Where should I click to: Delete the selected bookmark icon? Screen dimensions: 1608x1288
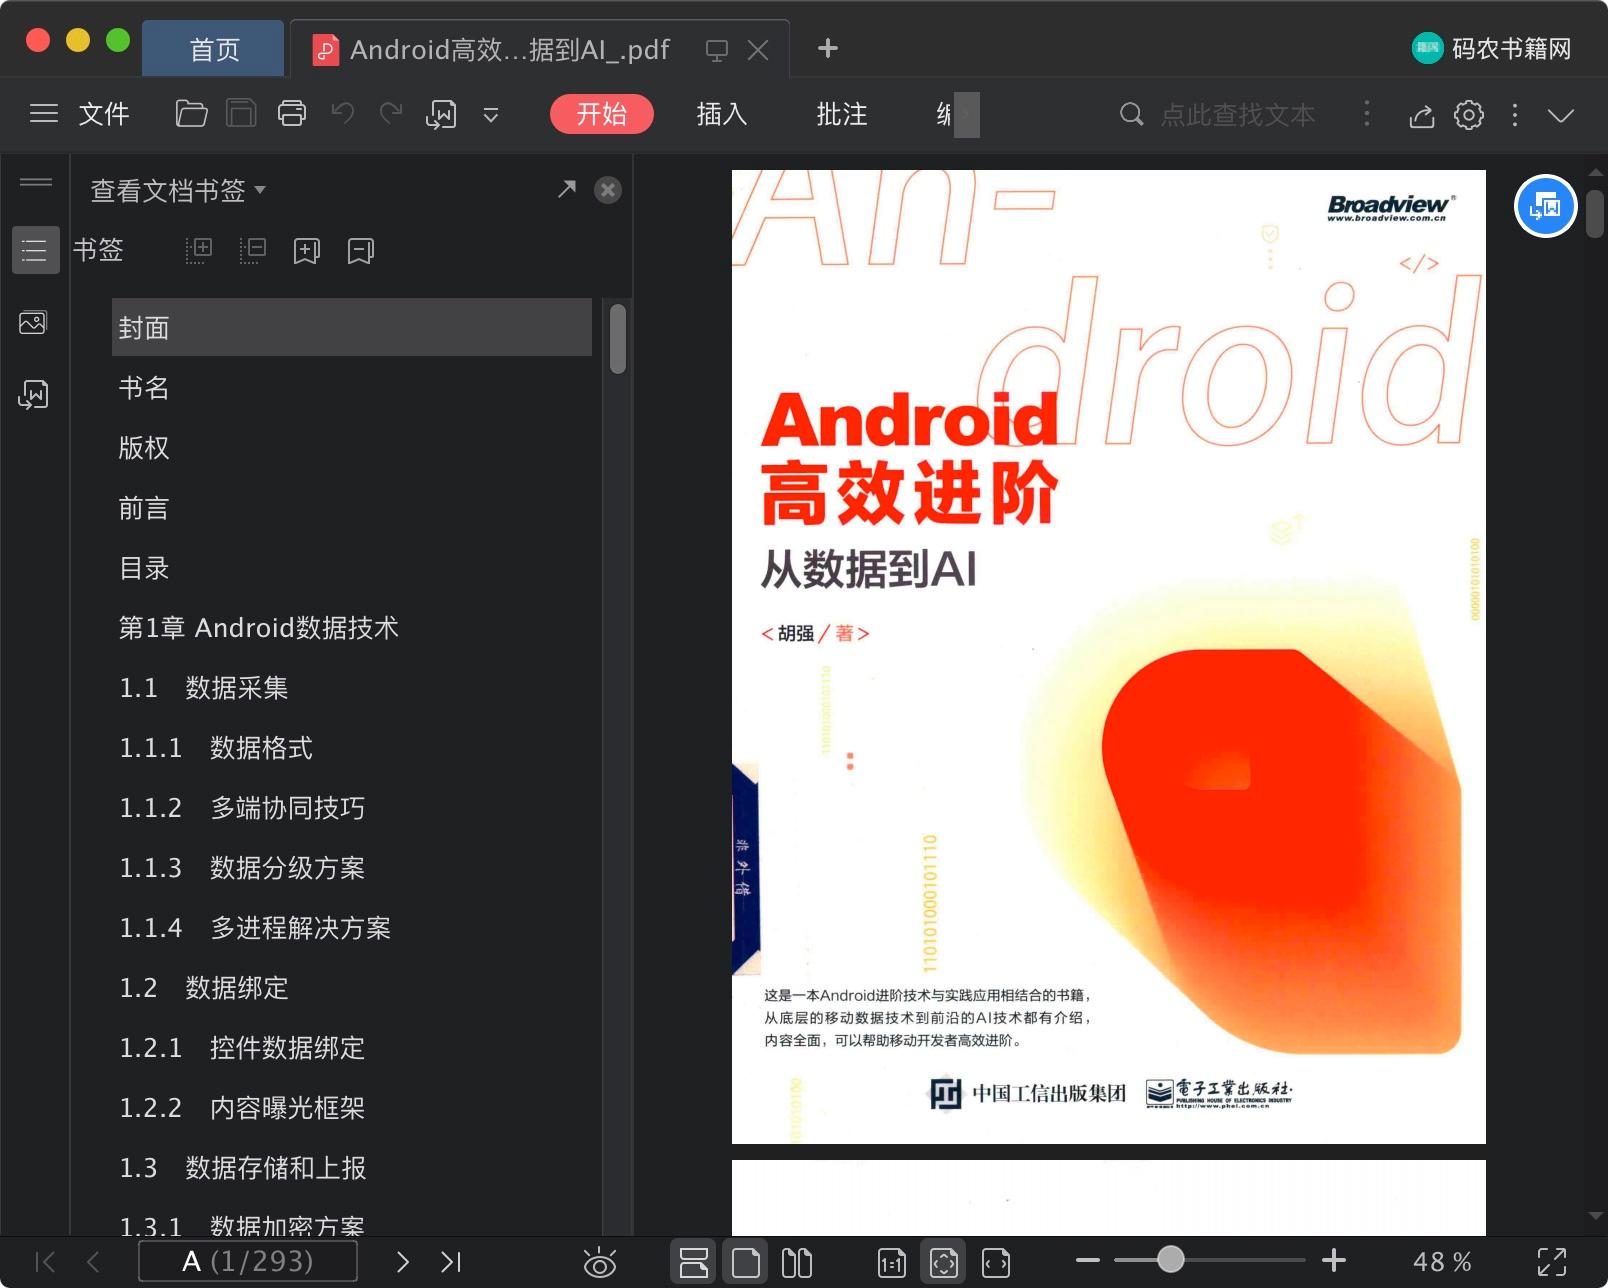[361, 251]
